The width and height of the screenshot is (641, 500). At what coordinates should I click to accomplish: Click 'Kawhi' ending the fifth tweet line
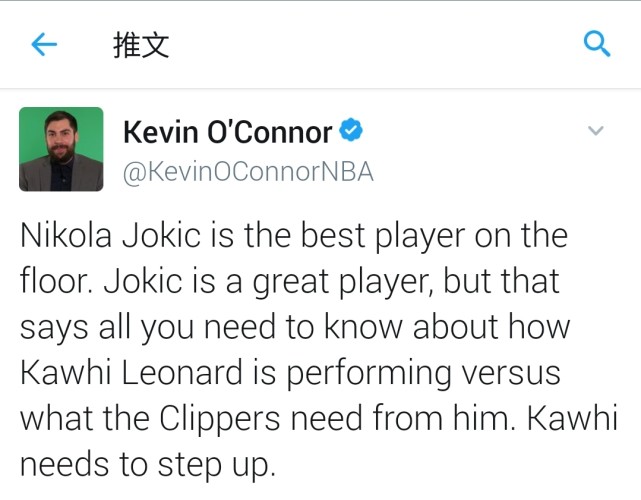click(573, 418)
